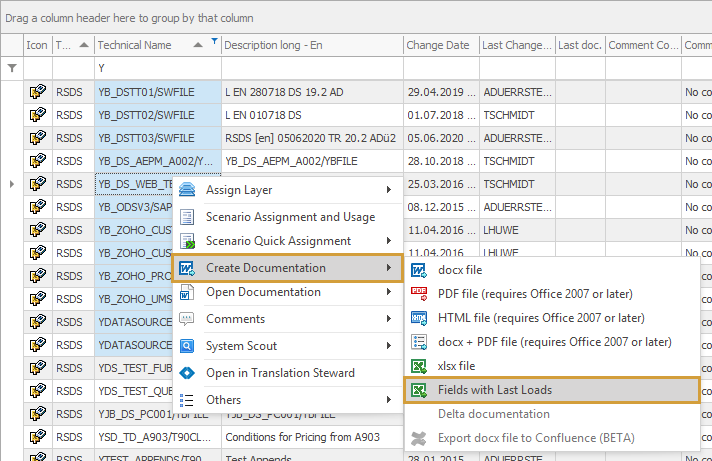Click the Excel icon beside xlsx file
This screenshot has height=461, width=712.
[420, 366]
